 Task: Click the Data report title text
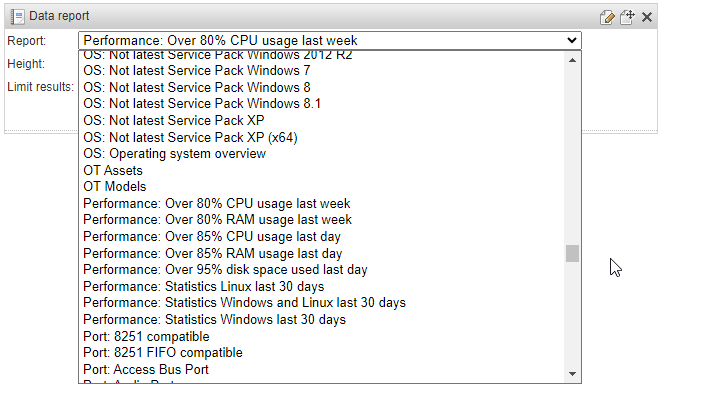click(59, 16)
